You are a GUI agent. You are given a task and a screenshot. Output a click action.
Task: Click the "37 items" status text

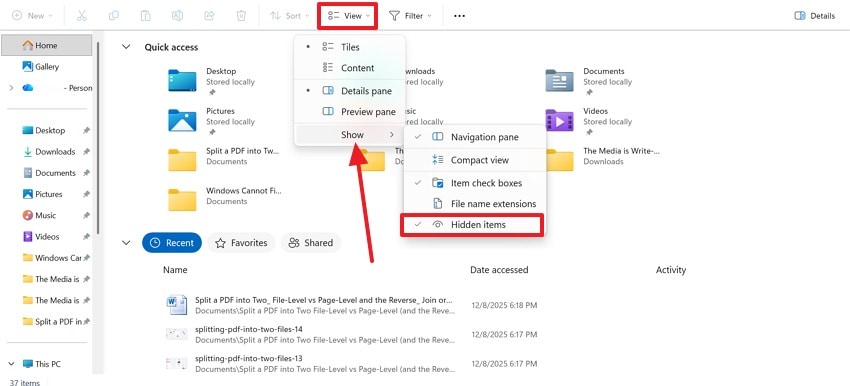point(25,382)
